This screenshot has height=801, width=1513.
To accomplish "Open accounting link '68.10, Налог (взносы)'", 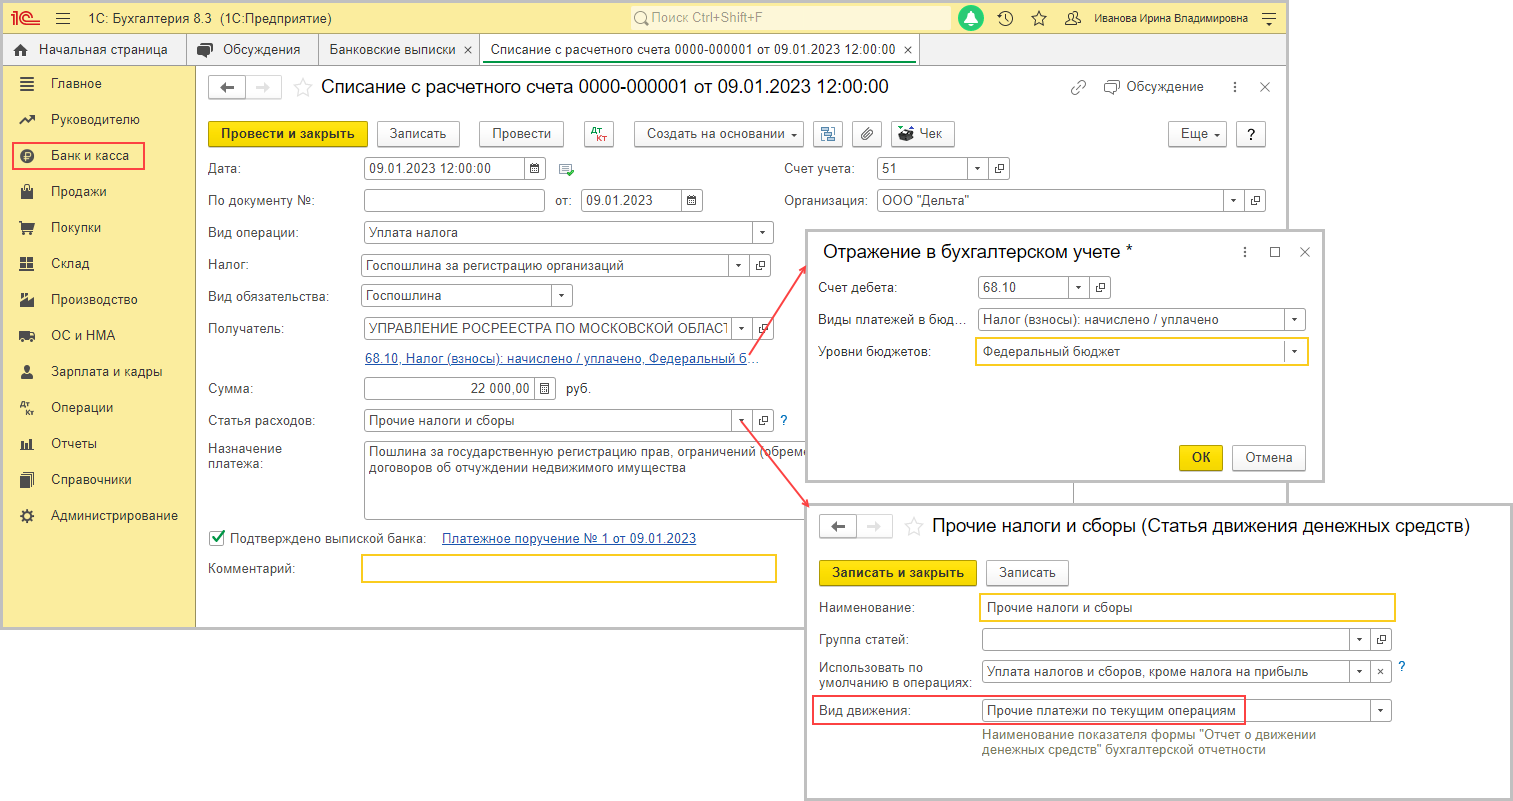I will pos(562,359).
